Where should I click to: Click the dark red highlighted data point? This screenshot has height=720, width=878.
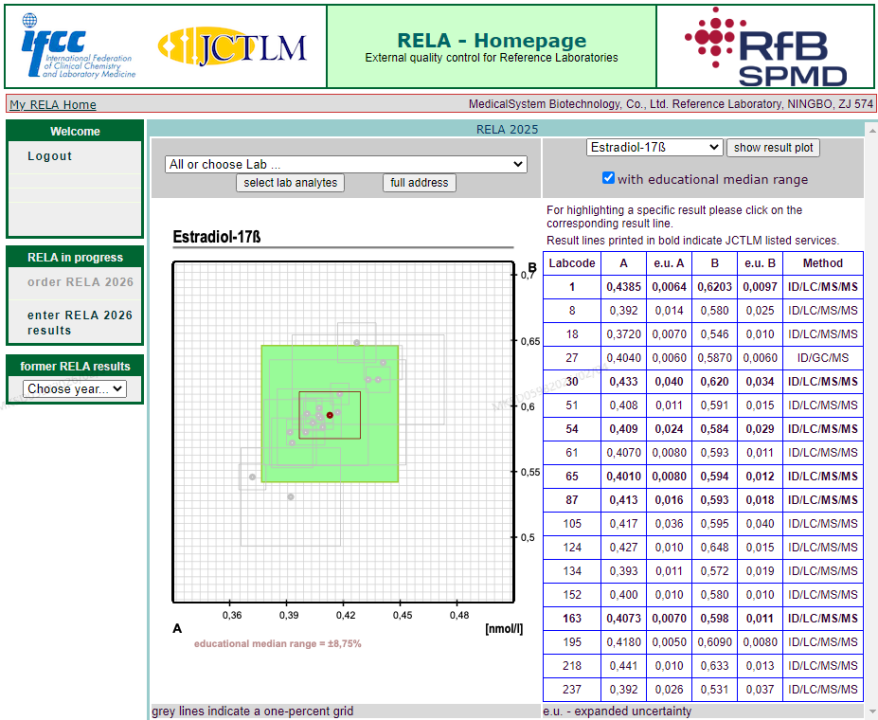(x=330, y=415)
